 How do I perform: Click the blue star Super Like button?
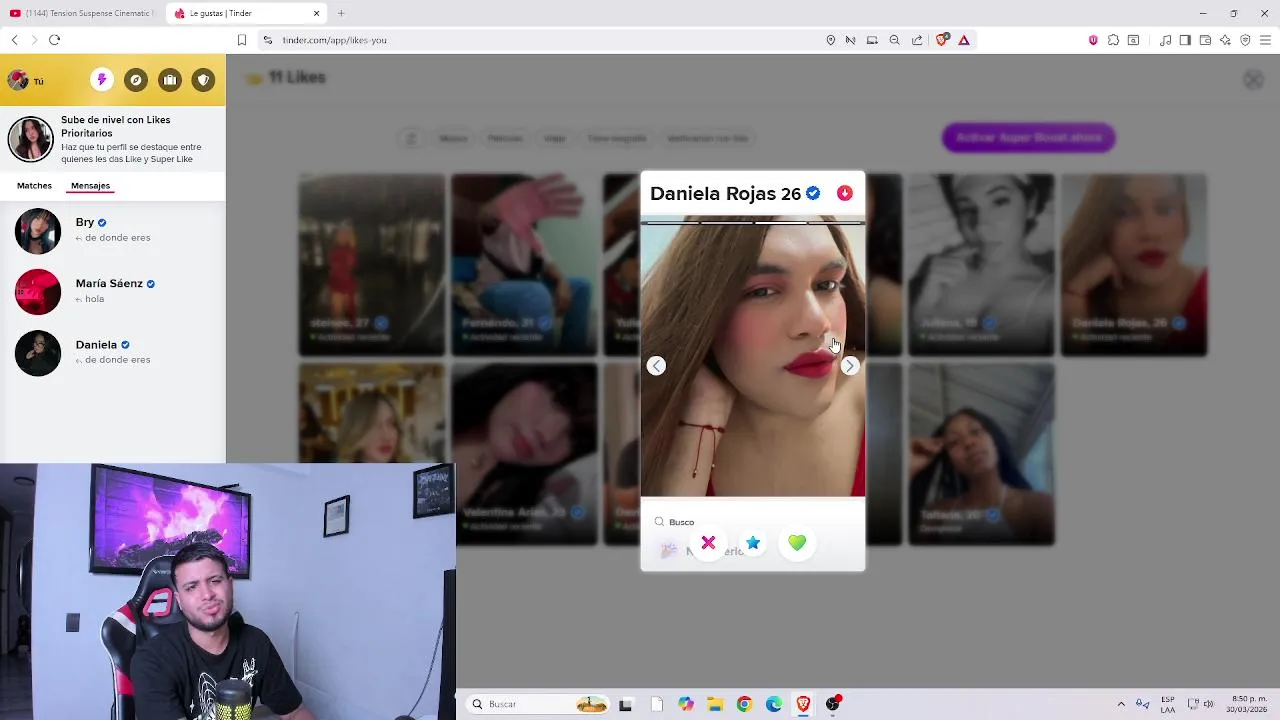pyautogui.click(x=753, y=543)
